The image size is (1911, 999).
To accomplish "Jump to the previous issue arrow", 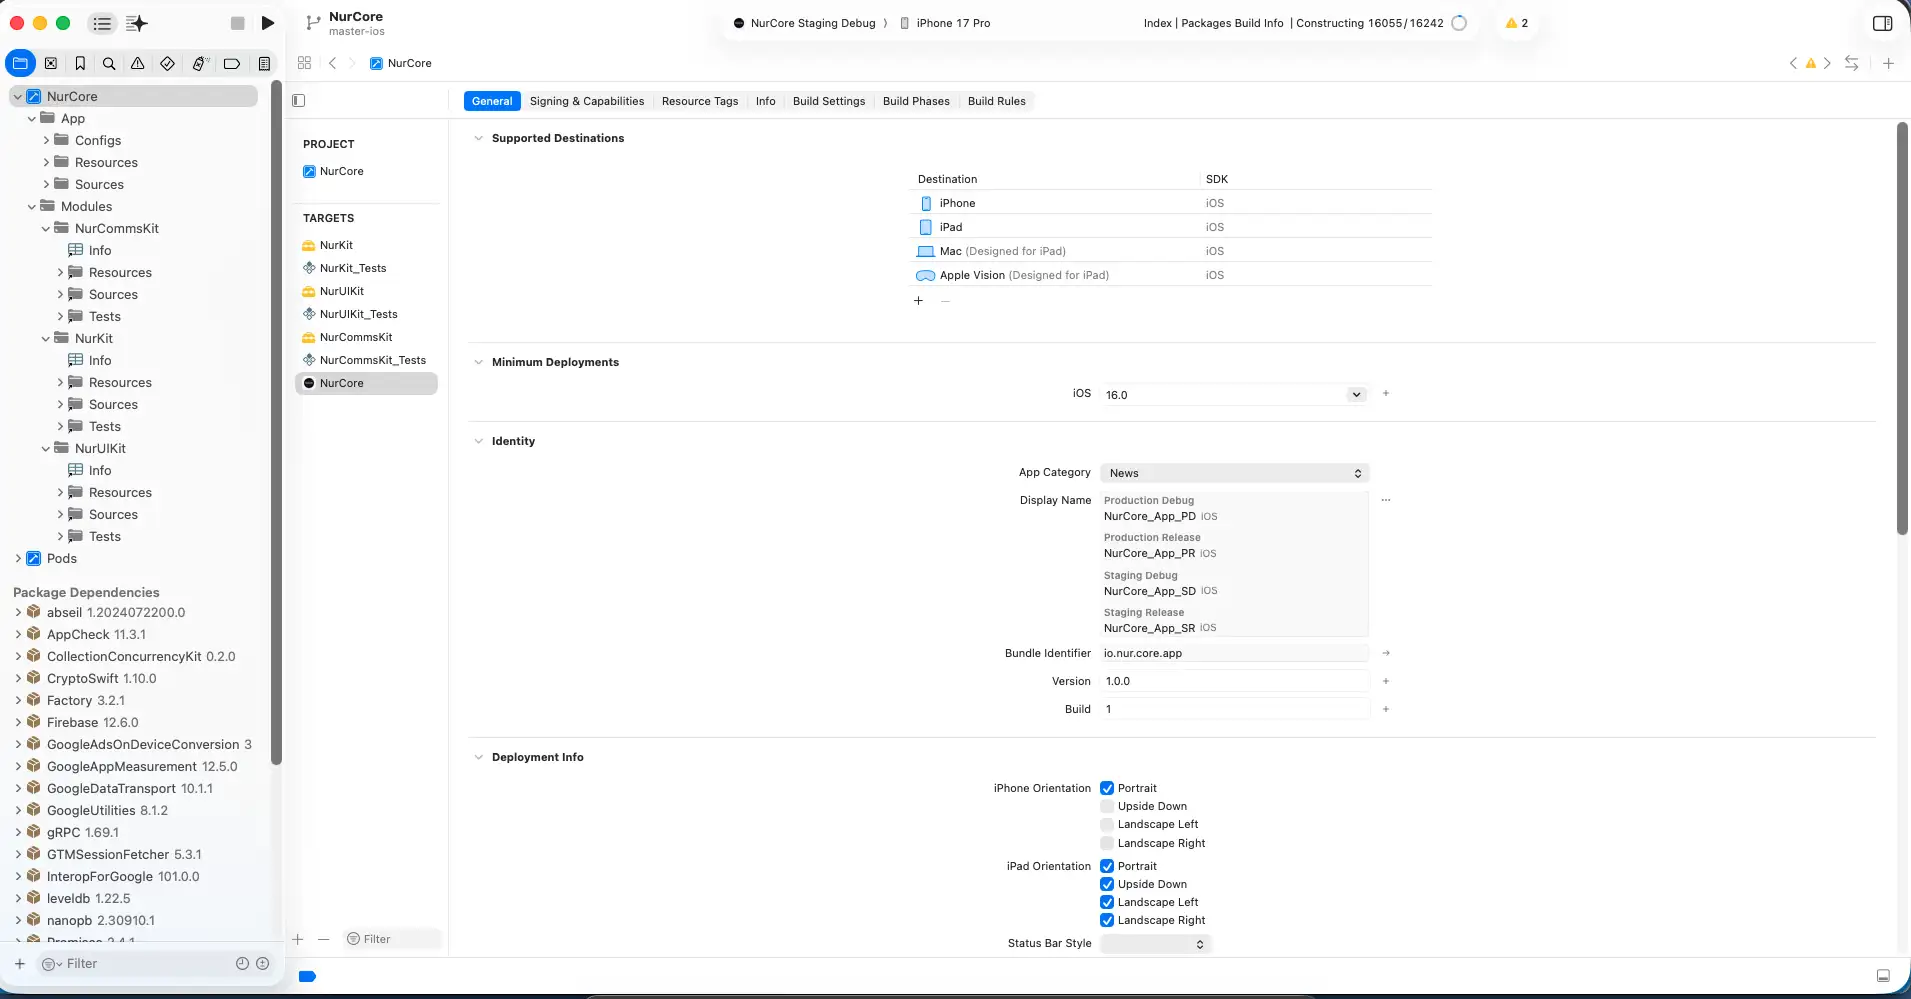I will click(x=1793, y=63).
